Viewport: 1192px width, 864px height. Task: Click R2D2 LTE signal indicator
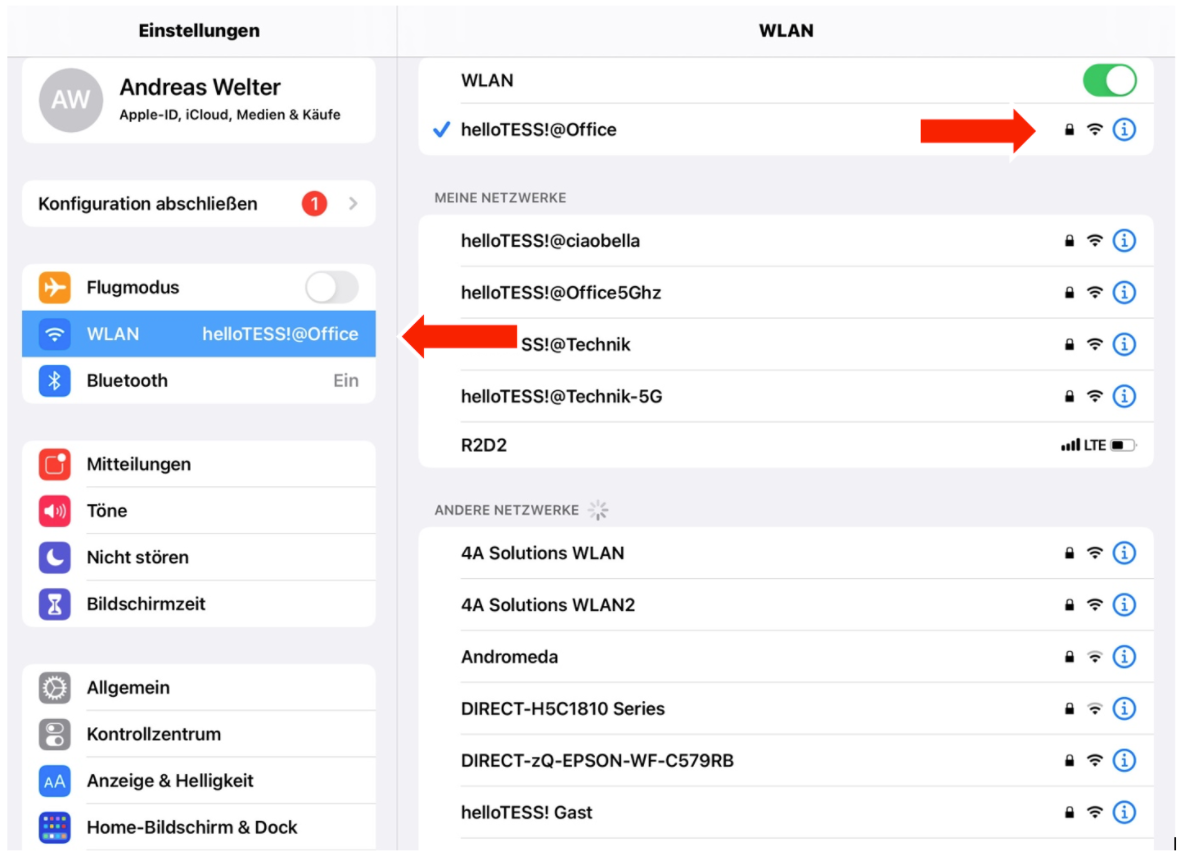[1083, 445]
